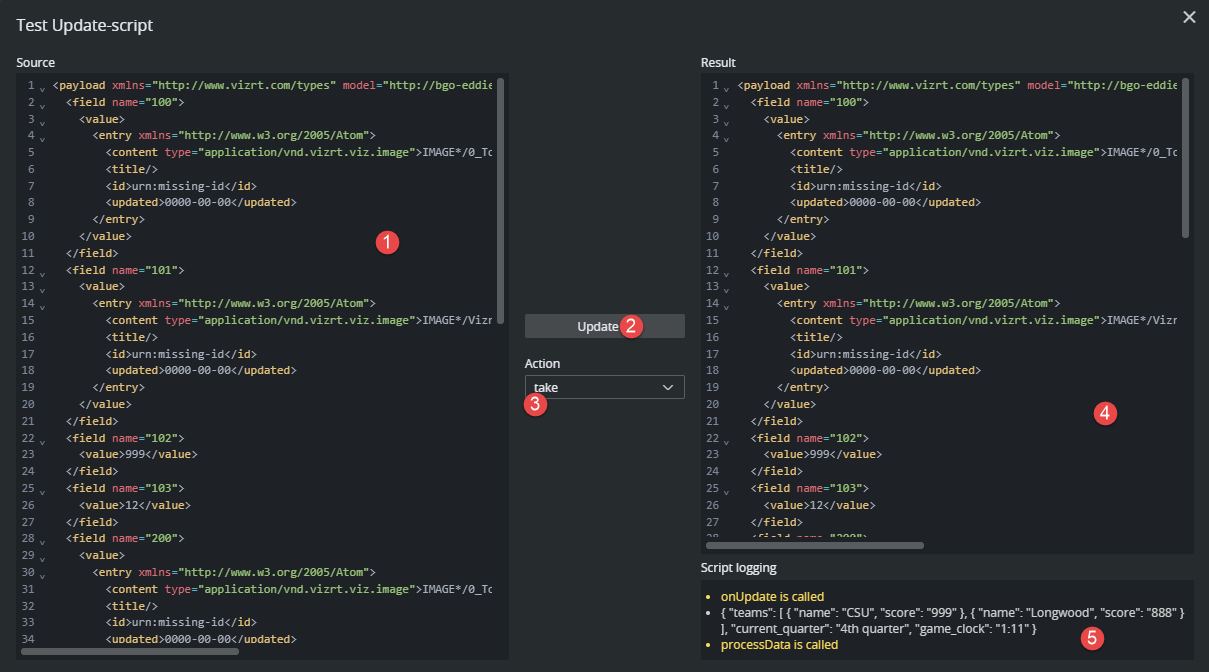This screenshot has width=1209, height=672.
Task: Collapse field name="101" in the Source editor
Action: click(x=41, y=272)
